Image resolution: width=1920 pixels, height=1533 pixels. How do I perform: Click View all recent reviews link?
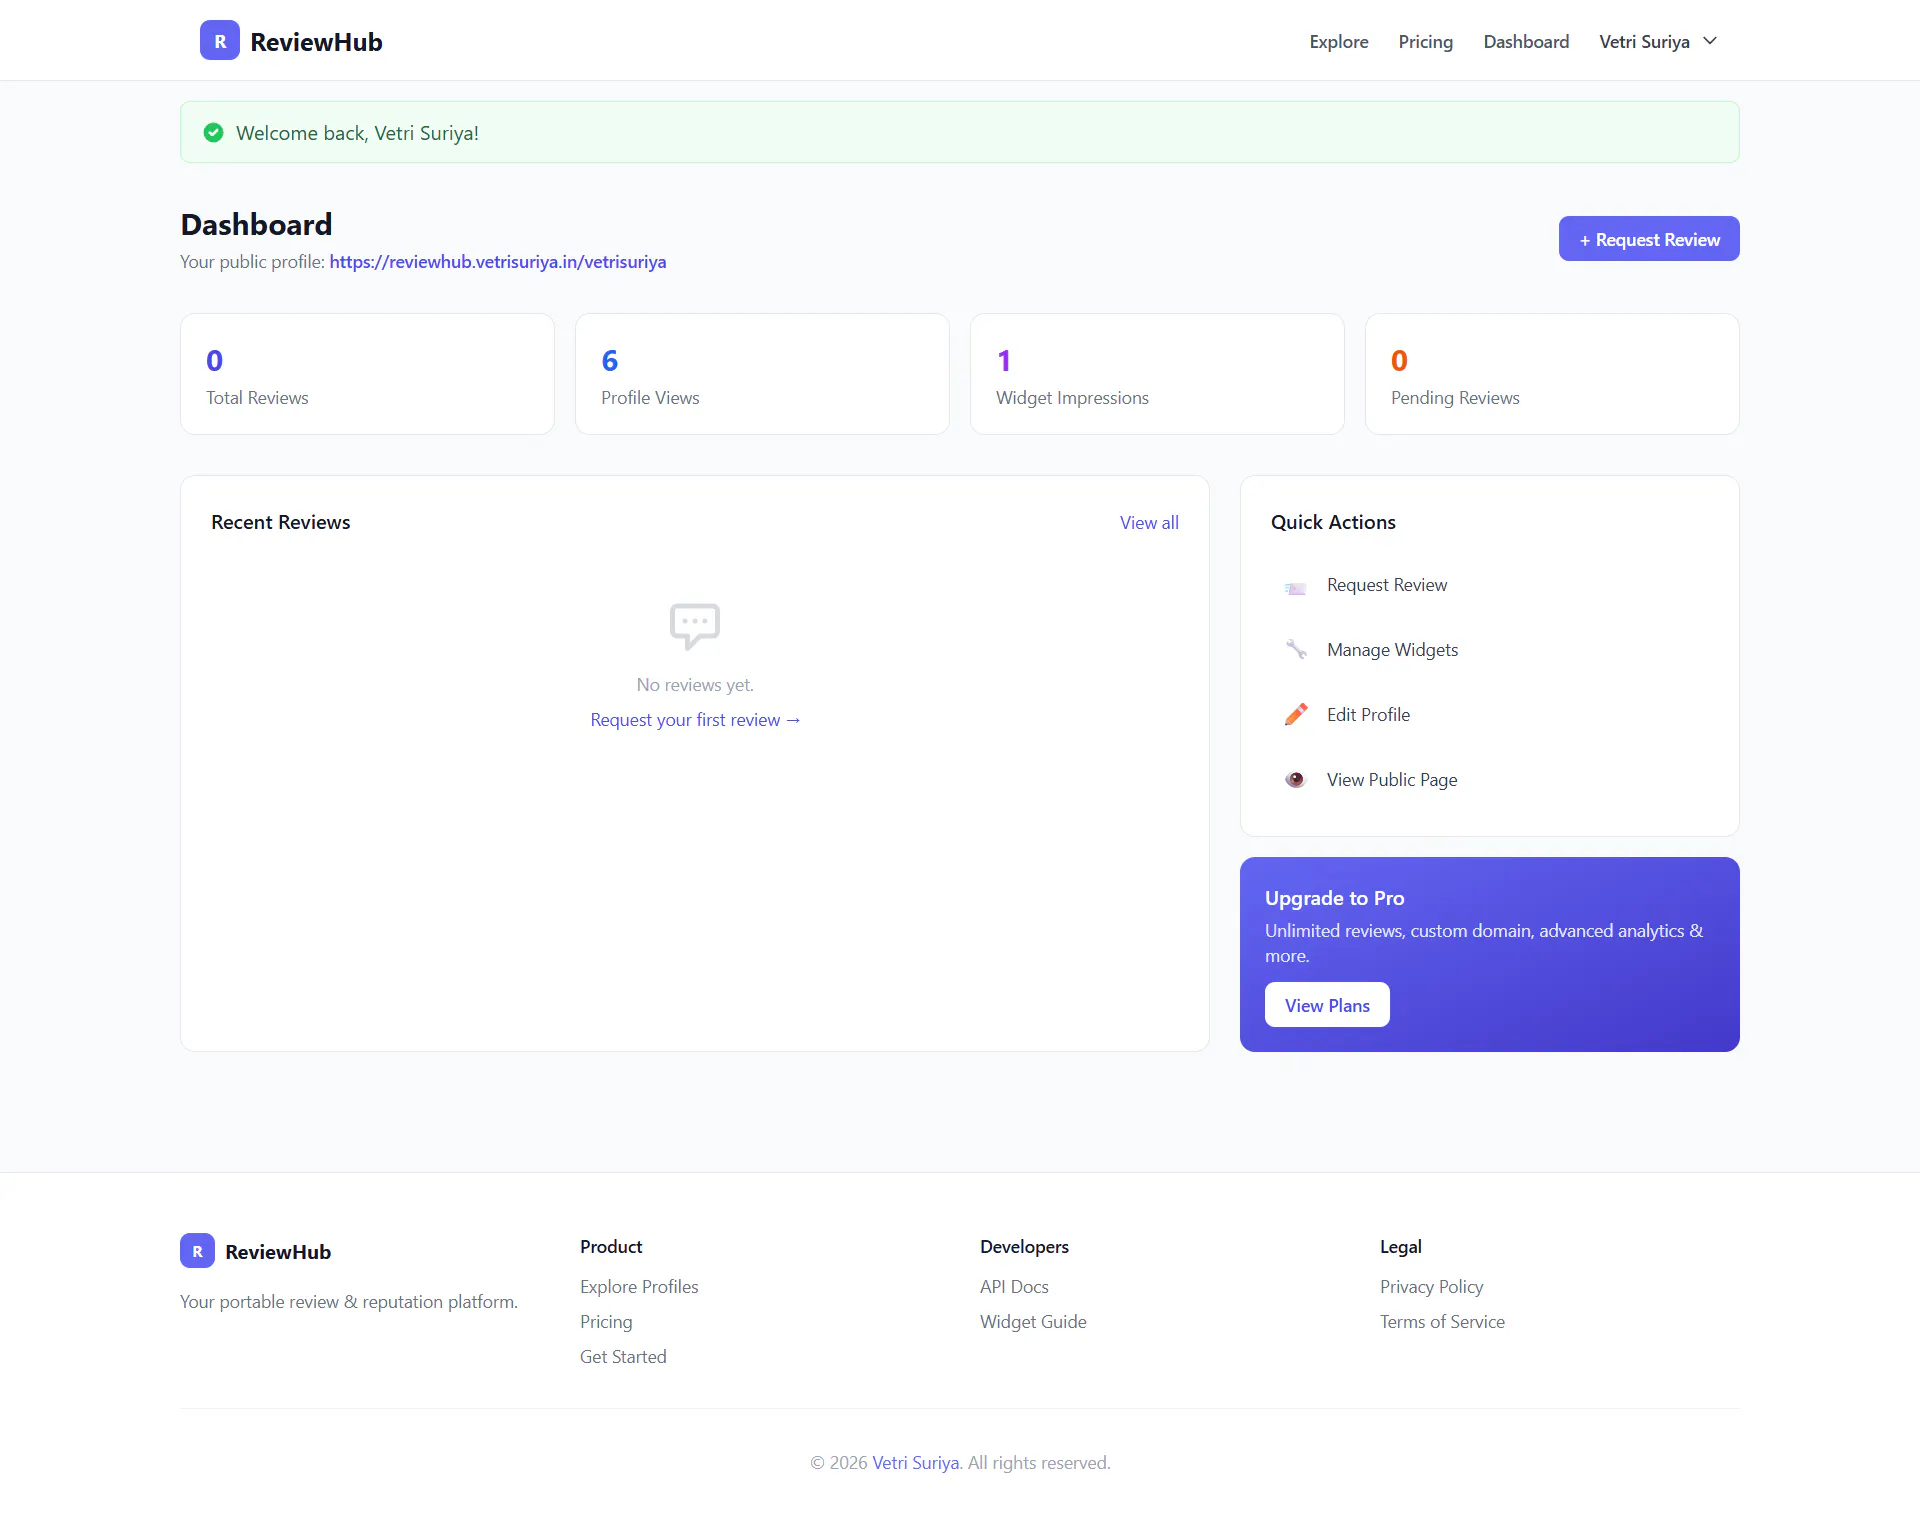1149,523
